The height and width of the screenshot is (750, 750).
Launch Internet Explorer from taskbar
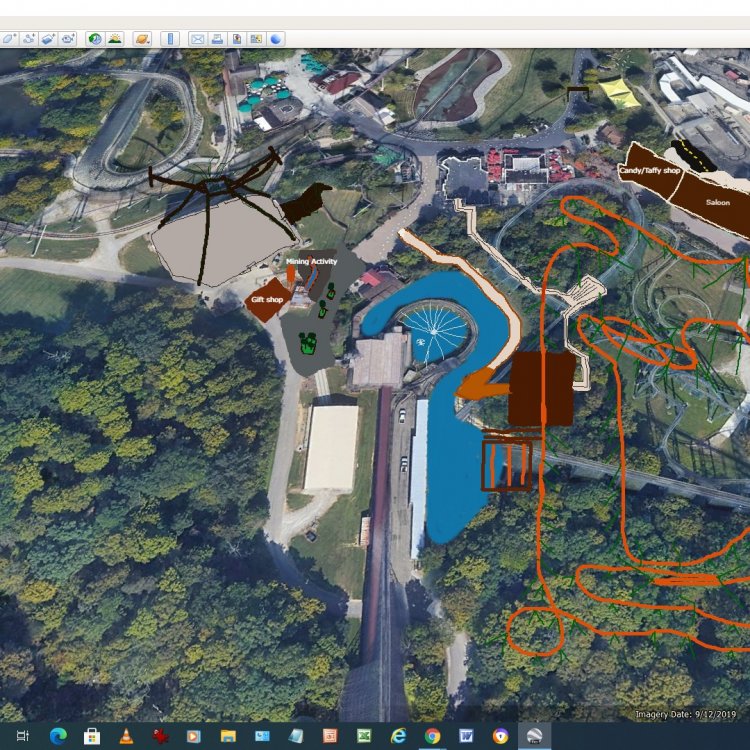[x=398, y=736]
